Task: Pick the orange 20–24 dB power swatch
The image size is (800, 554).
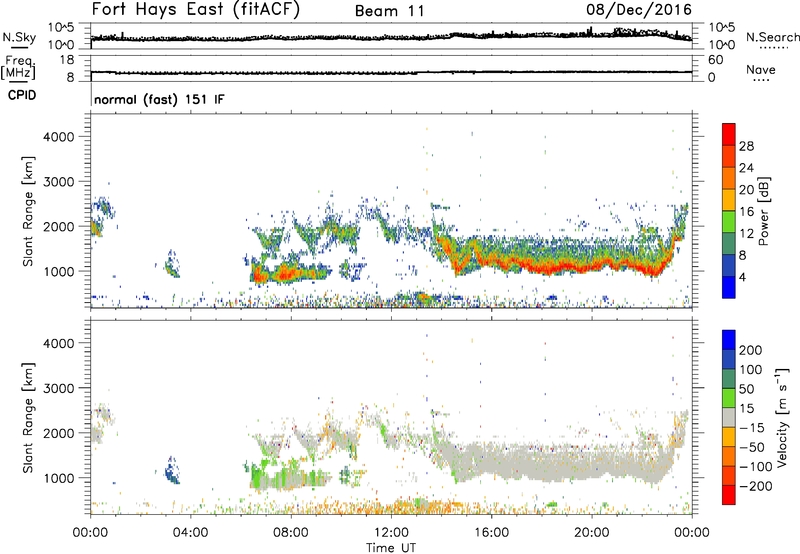Action: [x=729, y=179]
